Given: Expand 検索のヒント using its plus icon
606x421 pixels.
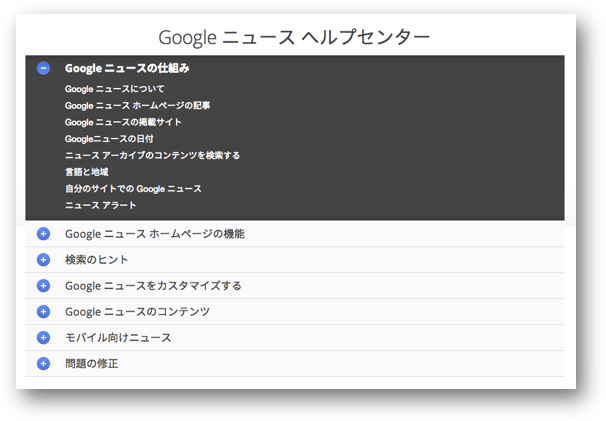Looking at the screenshot, I should [43, 260].
